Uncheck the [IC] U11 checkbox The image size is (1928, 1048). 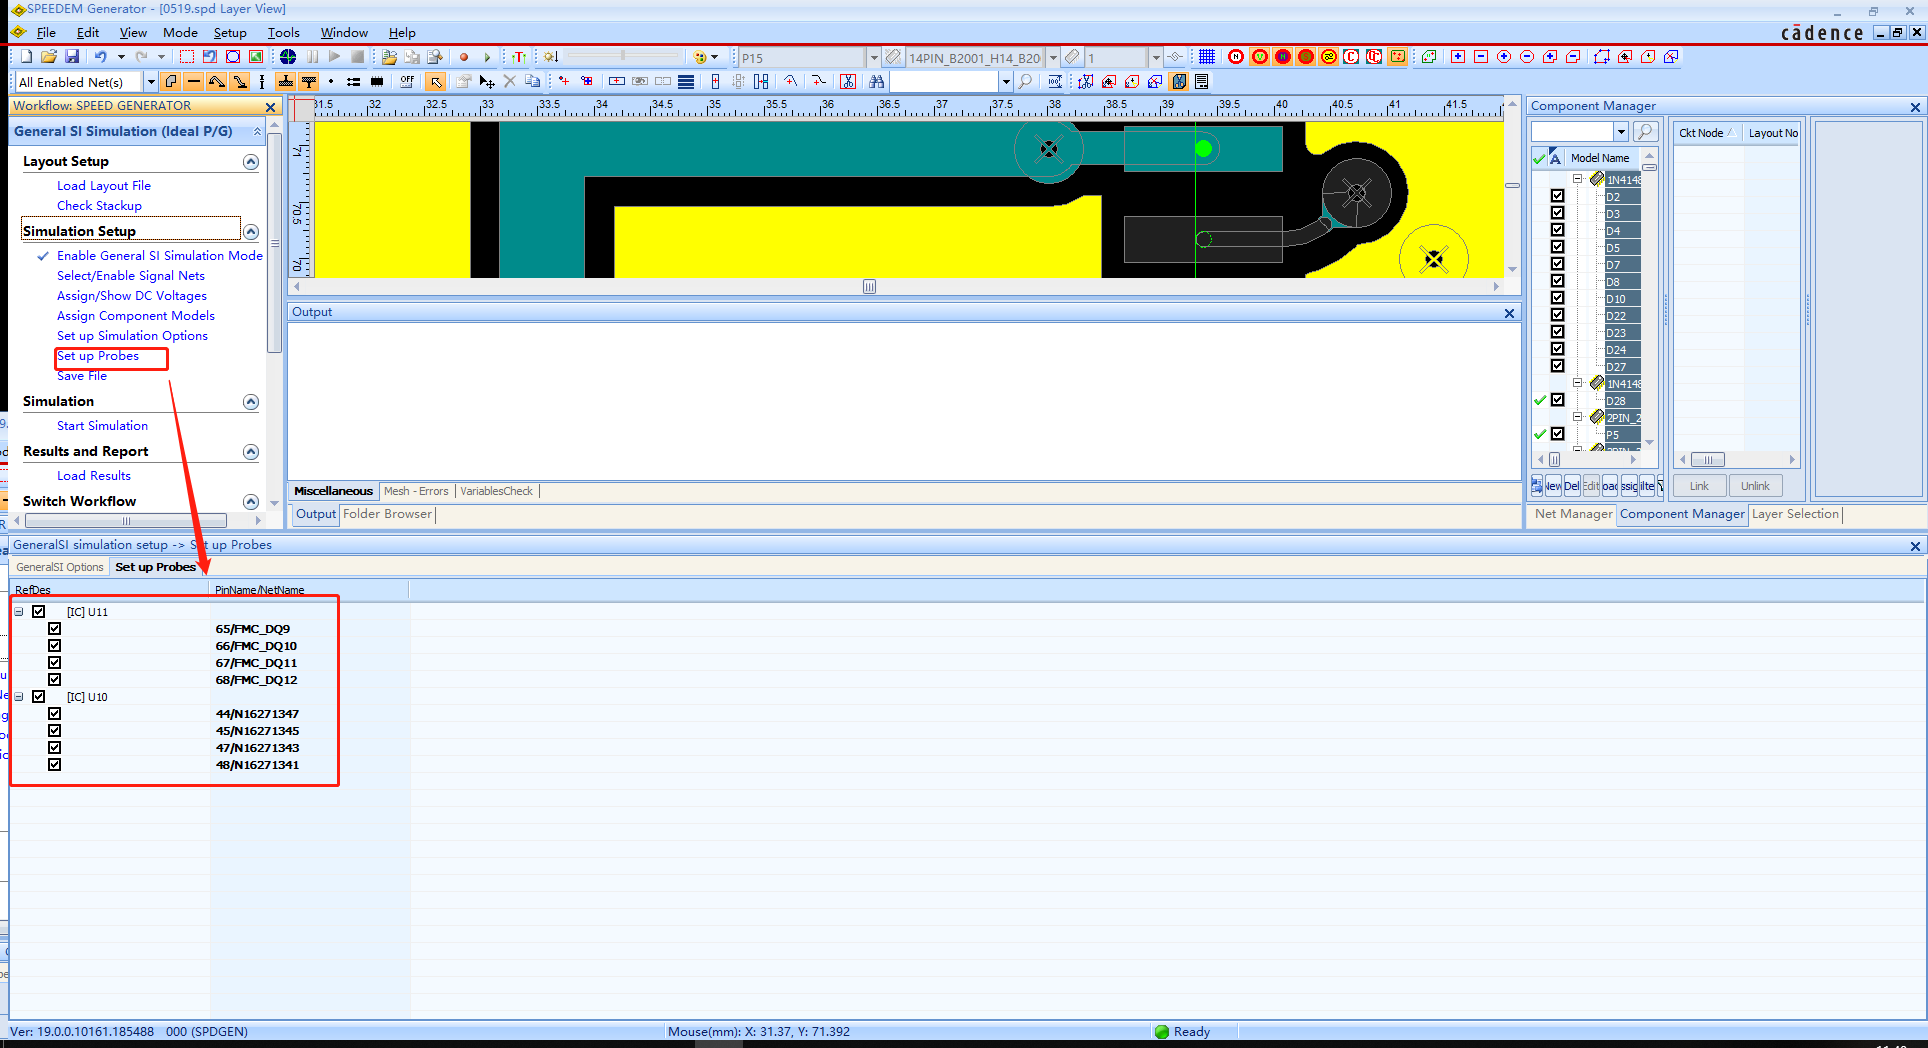click(39, 612)
